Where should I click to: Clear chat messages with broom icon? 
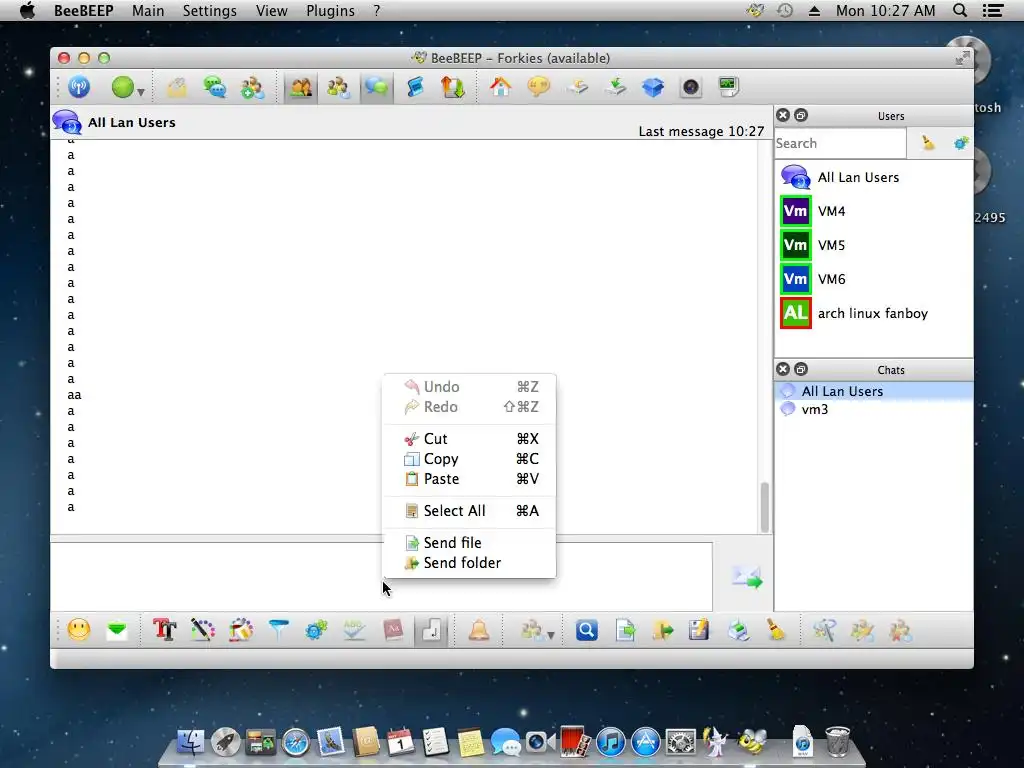(776, 630)
